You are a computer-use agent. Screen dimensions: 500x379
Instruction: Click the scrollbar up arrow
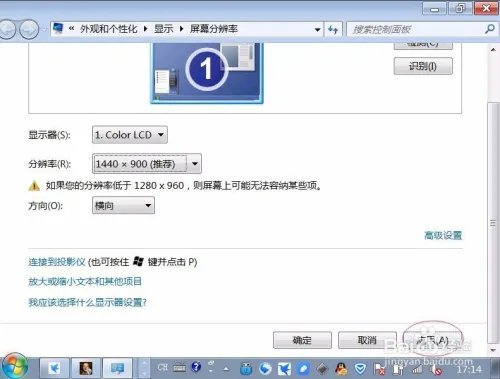[x=493, y=50]
